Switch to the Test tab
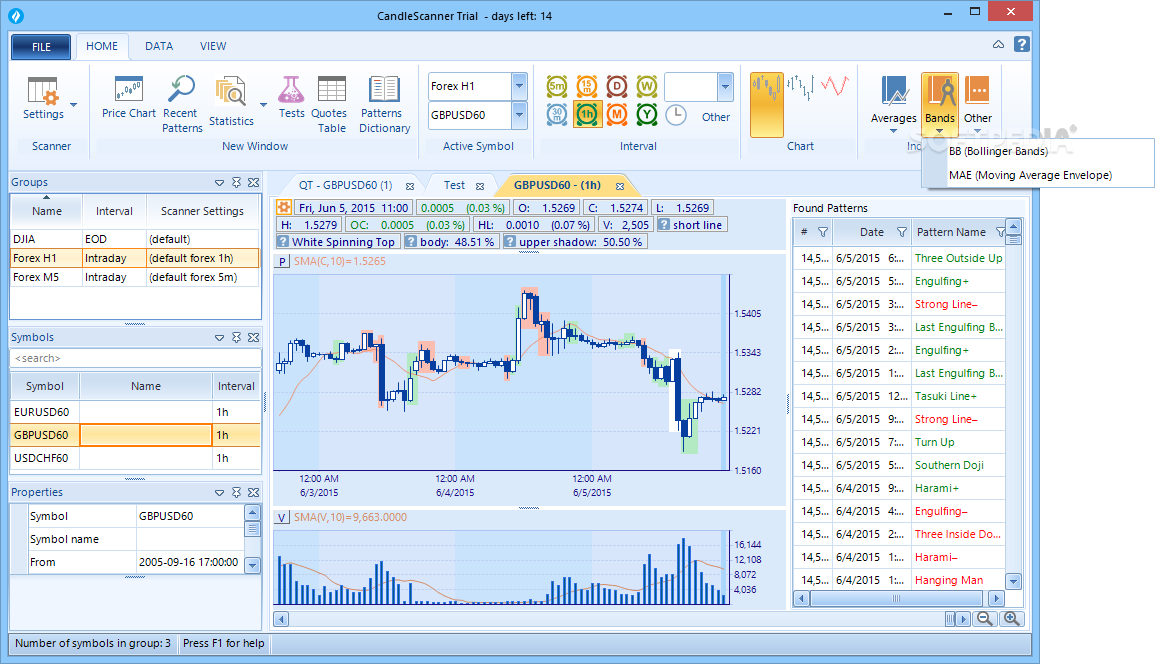The width and height of the screenshot is (1155, 664). pyautogui.click(x=454, y=186)
